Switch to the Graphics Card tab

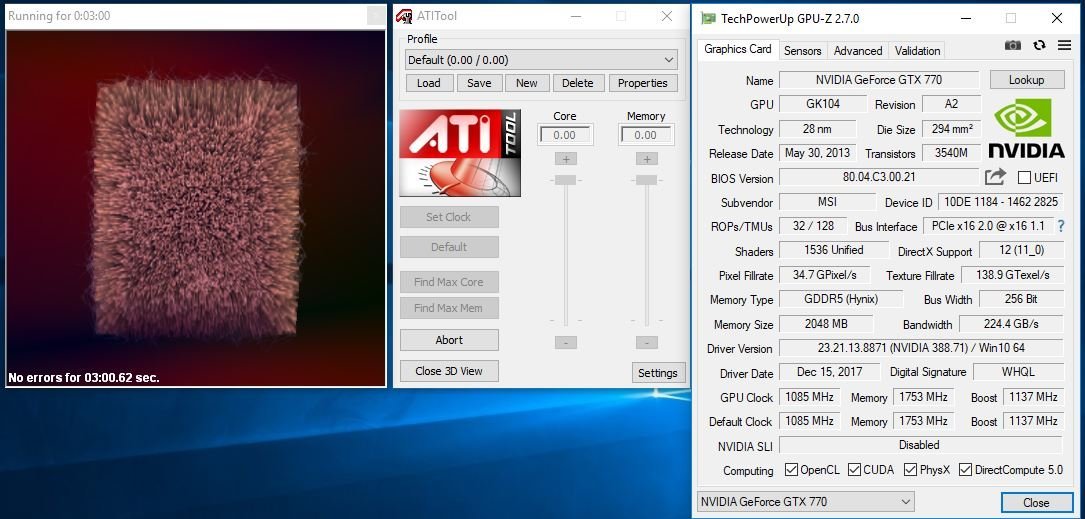[738, 49]
